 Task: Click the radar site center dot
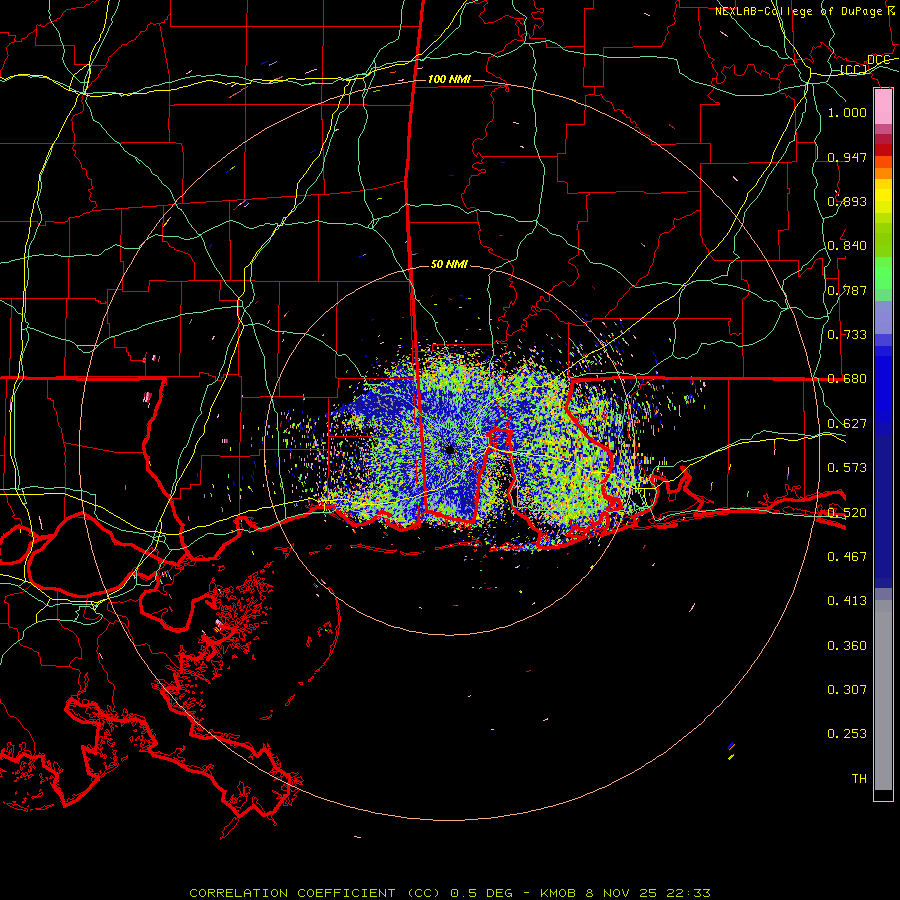[x=450, y=449]
